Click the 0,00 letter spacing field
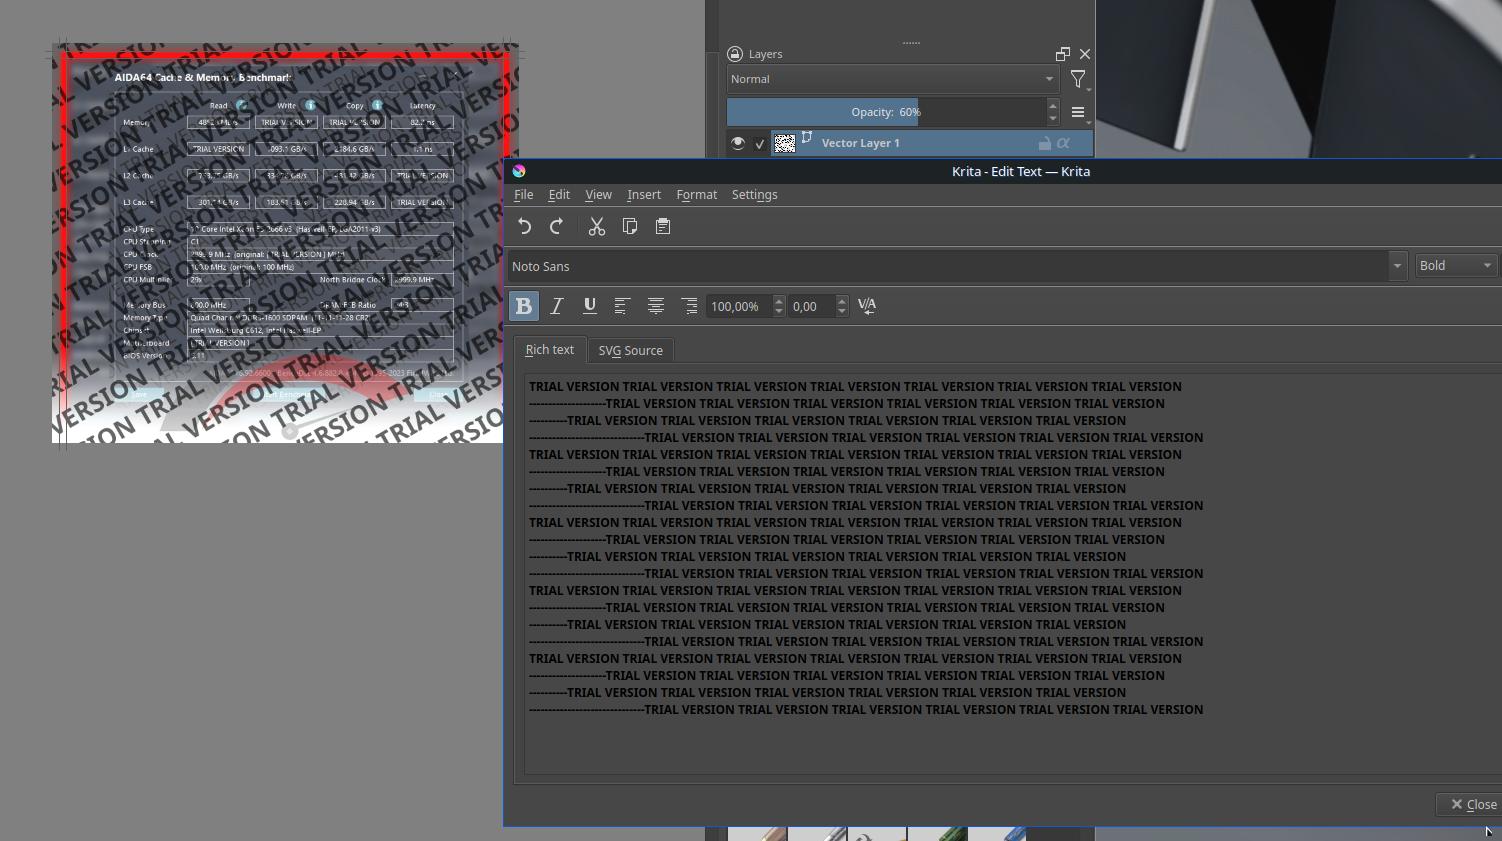1502x841 pixels. point(811,306)
